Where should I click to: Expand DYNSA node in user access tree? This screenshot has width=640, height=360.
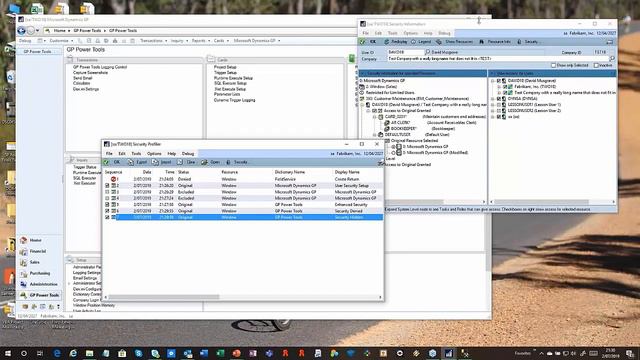pyautogui.click(x=493, y=99)
